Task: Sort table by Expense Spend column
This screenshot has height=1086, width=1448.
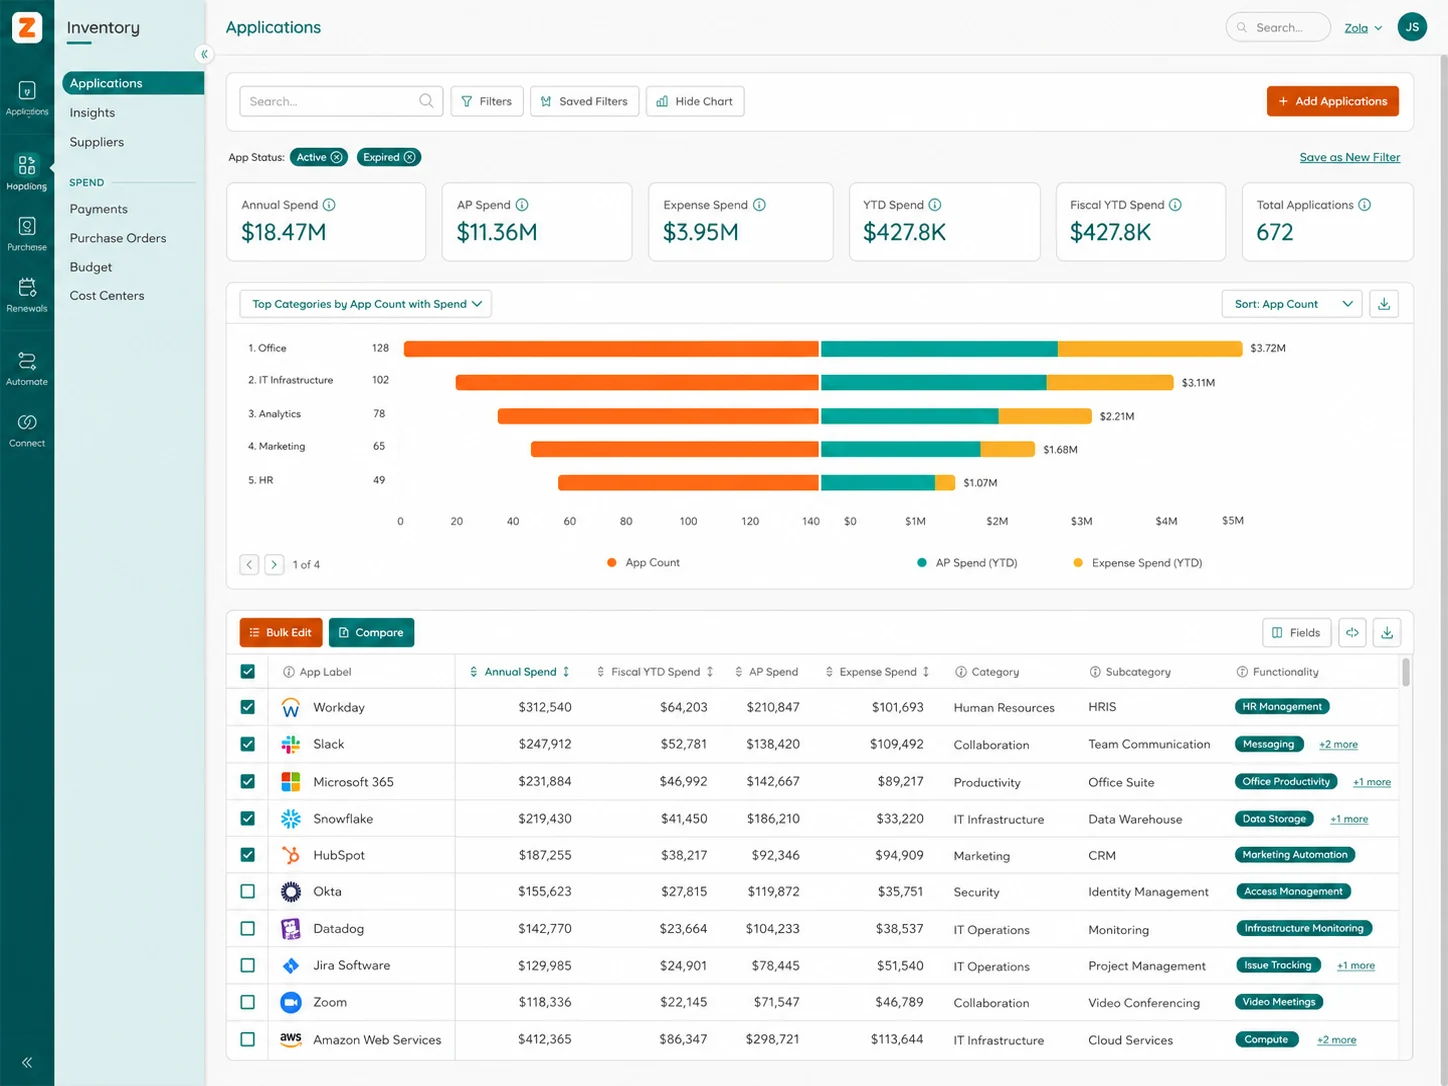Action: click(877, 672)
